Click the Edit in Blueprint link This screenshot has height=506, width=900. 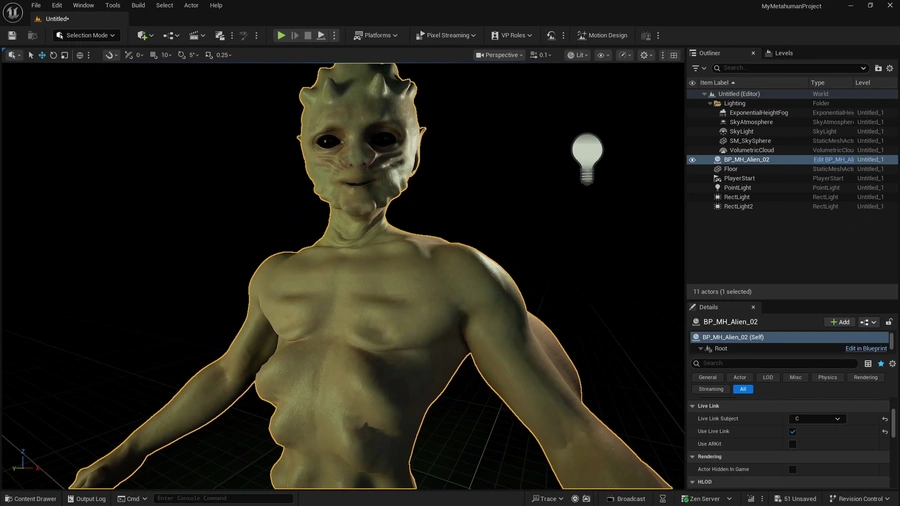[866, 348]
